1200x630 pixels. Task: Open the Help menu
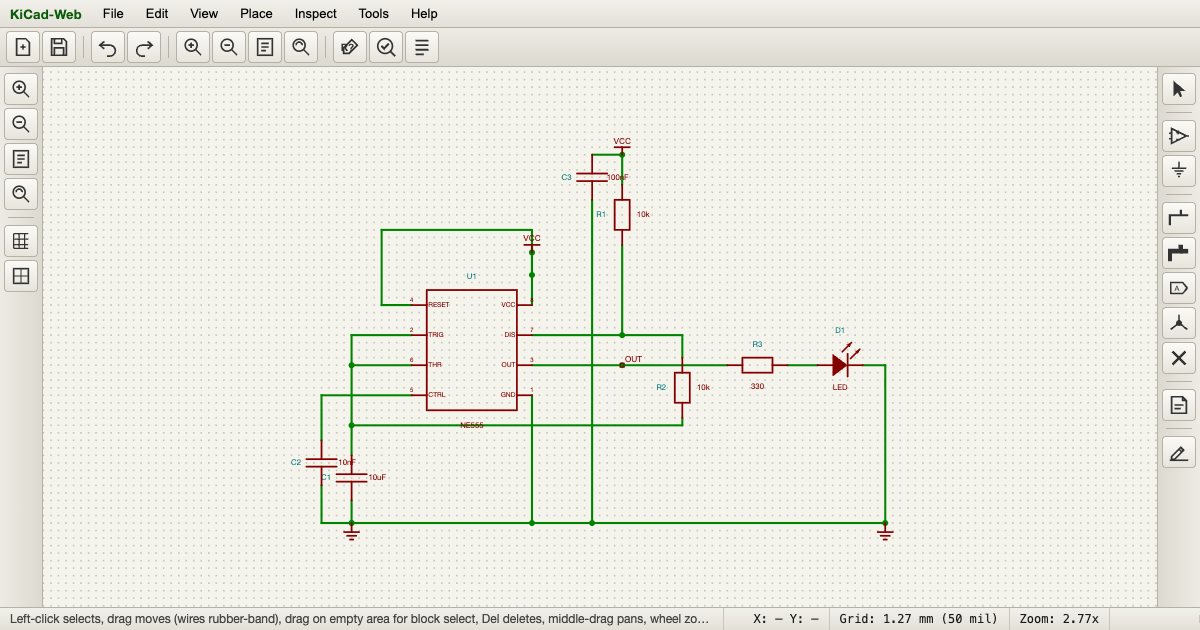[424, 14]
